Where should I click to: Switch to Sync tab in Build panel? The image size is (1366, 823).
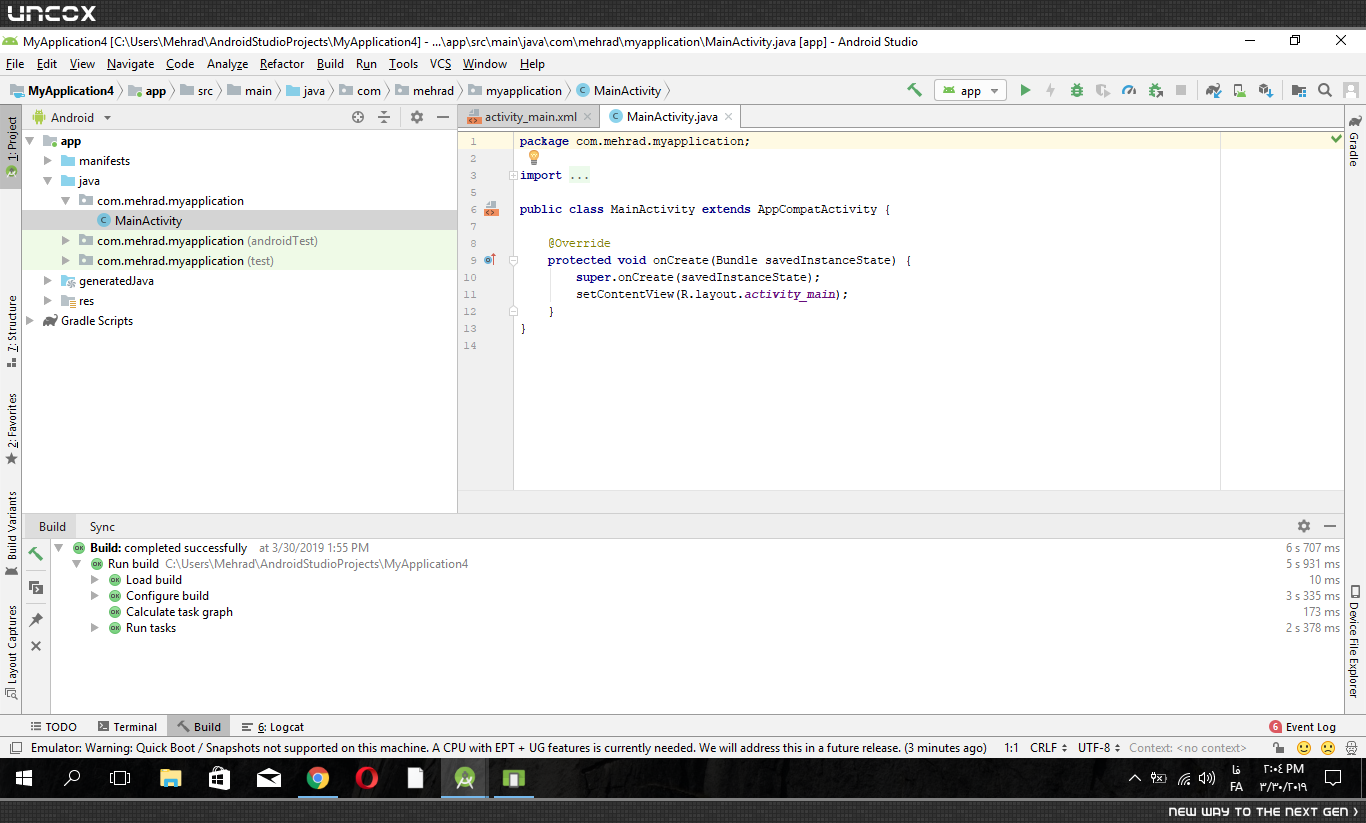(x=102, y=527)
